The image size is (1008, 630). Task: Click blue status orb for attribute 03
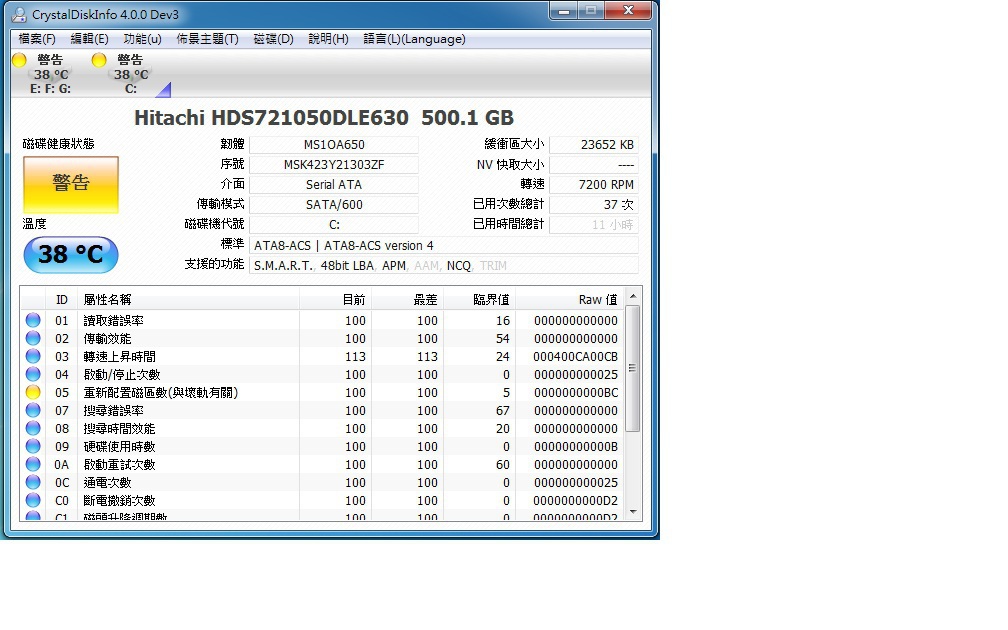(33, 356)
